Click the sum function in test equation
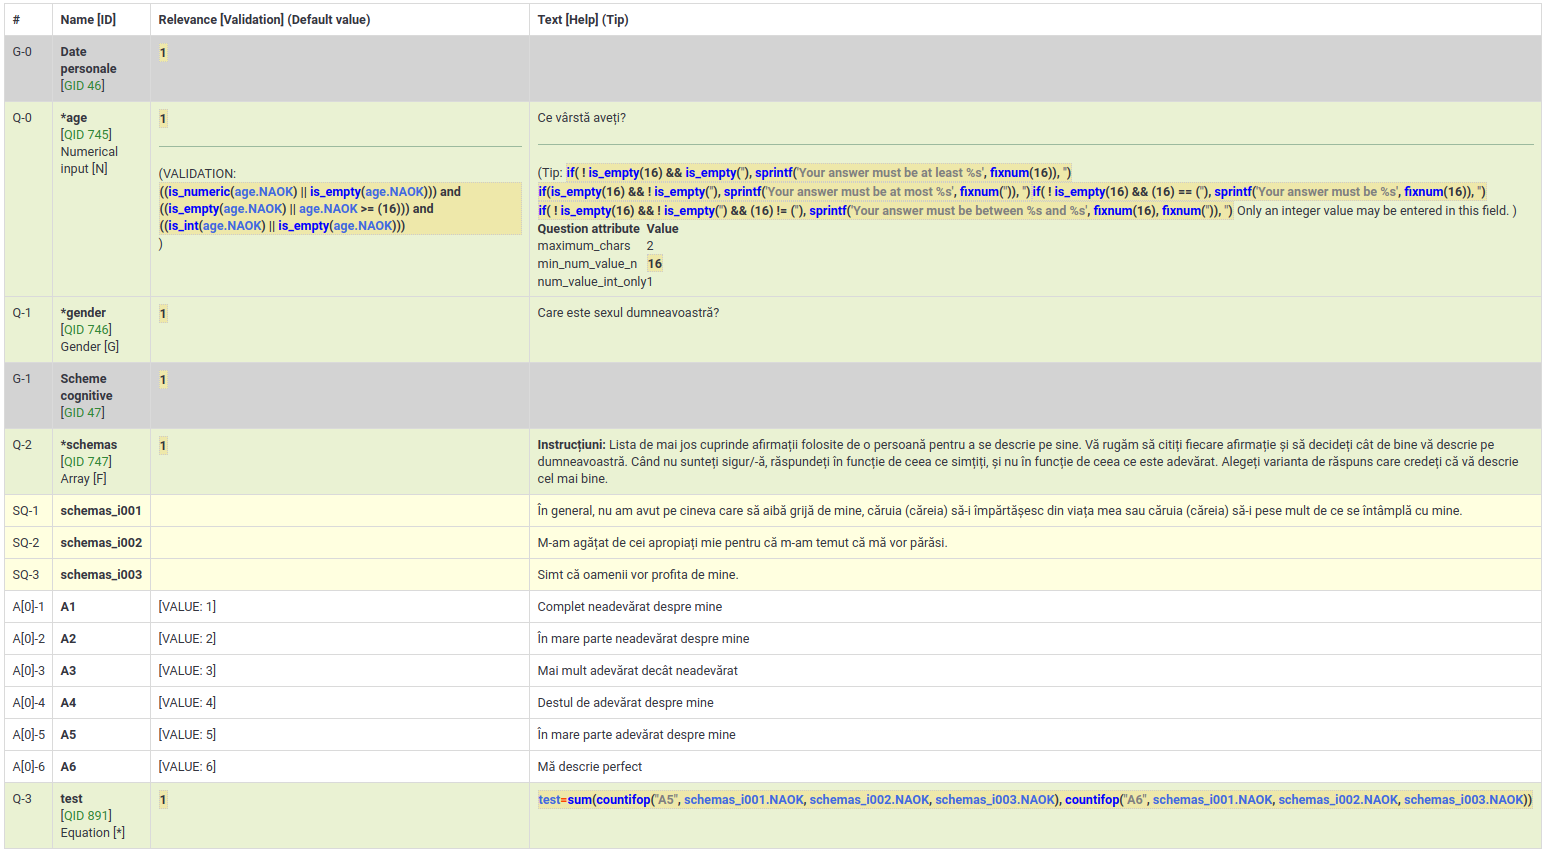 point(579,800)
